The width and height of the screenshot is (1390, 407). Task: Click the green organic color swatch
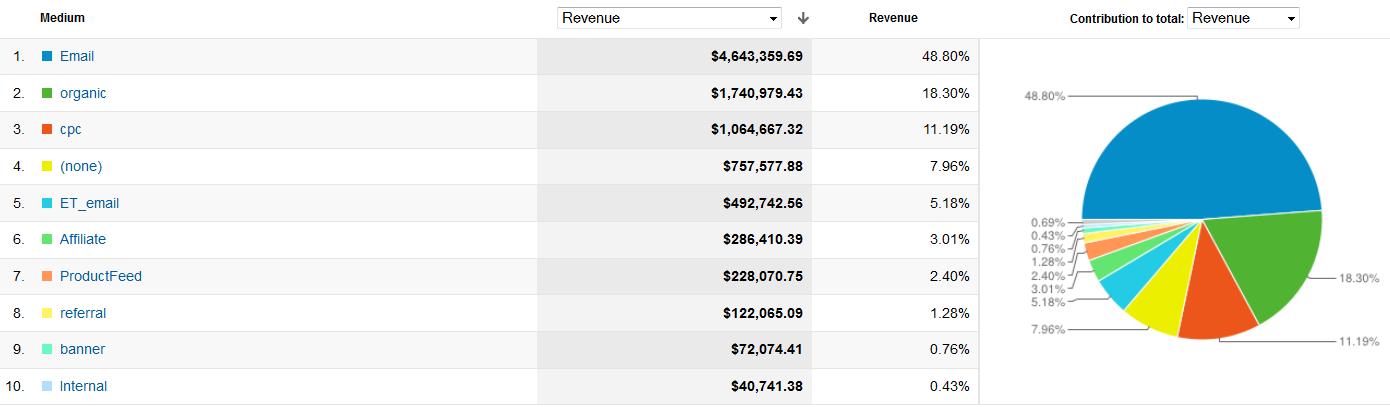pos(47,94)
